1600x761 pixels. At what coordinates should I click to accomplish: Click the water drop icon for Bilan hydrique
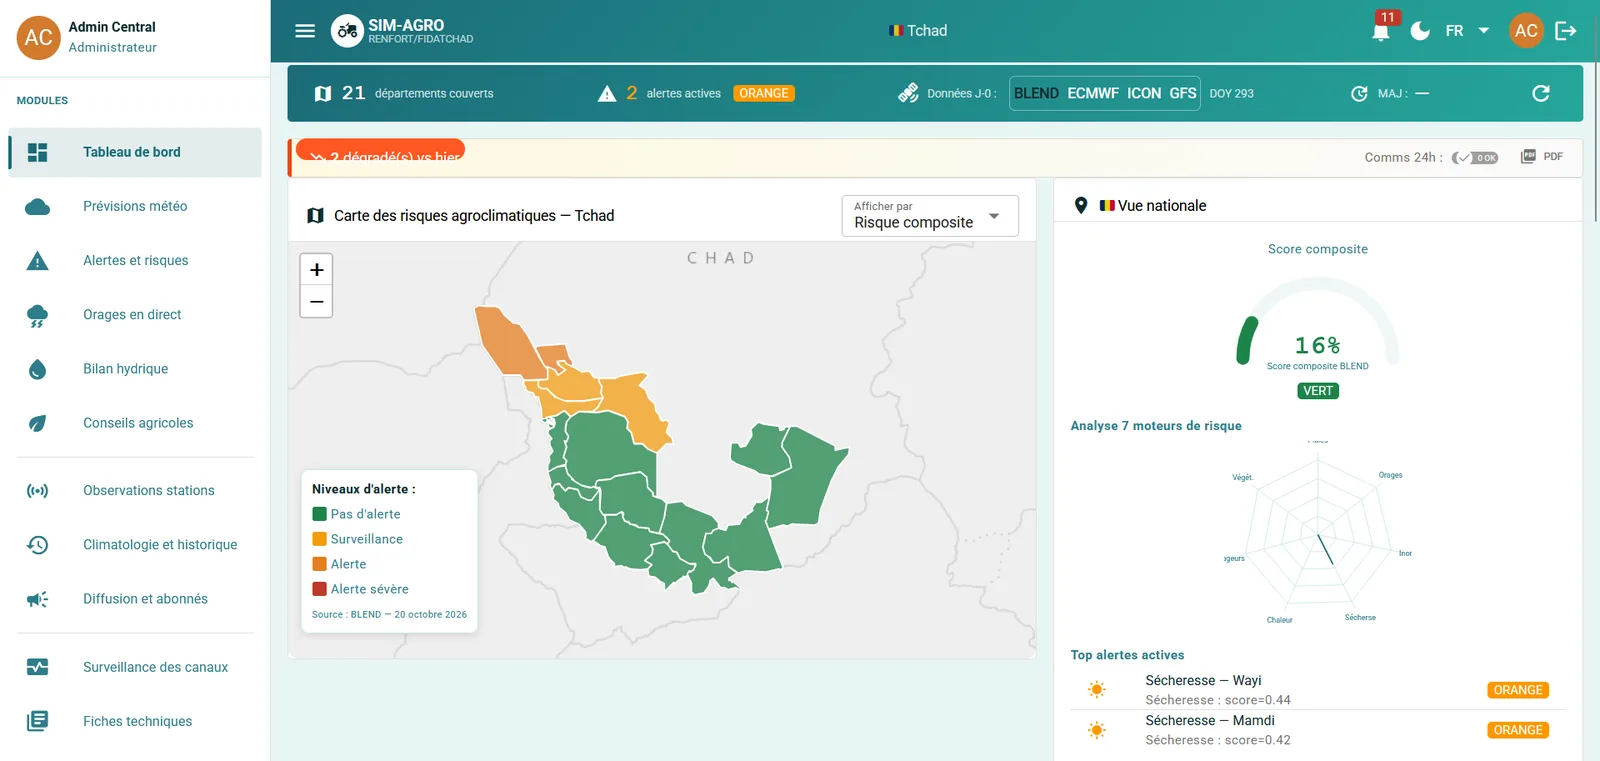click(38, 369)
